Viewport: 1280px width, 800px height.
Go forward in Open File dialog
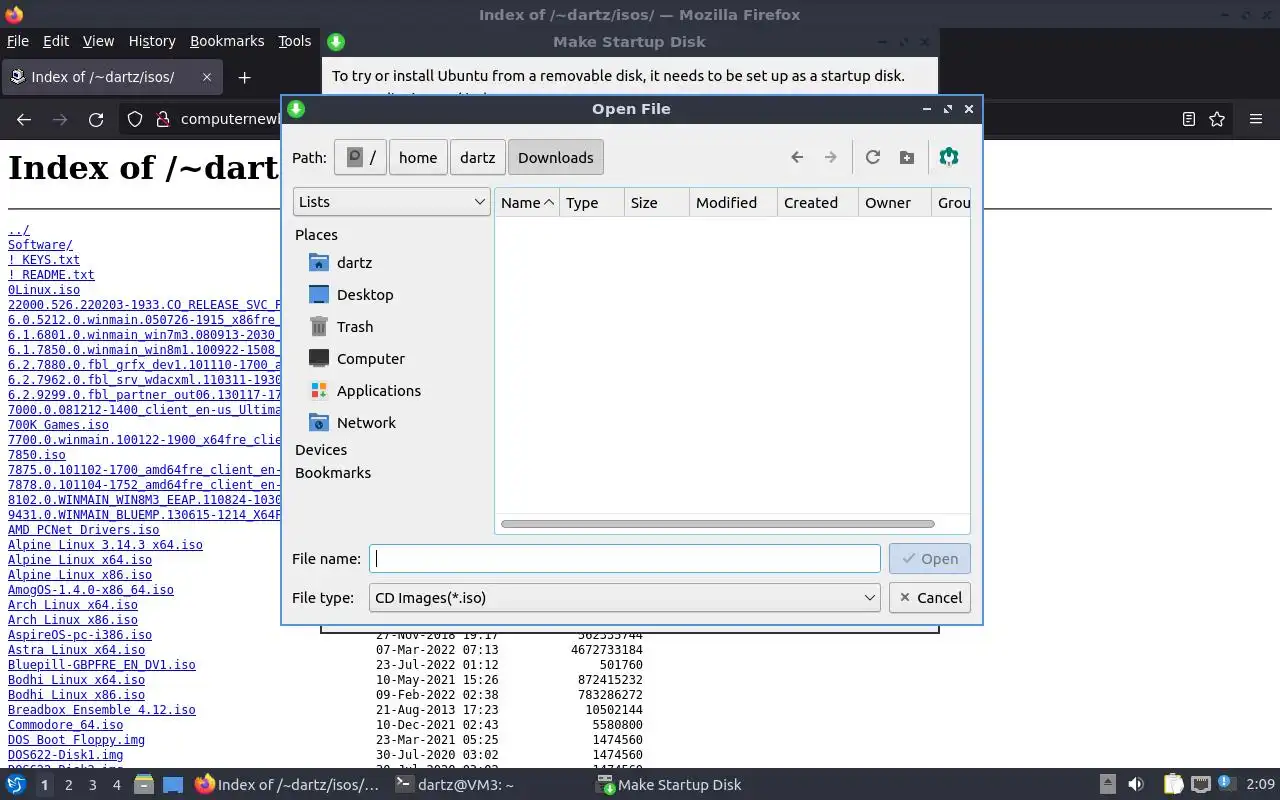[830, 157]
